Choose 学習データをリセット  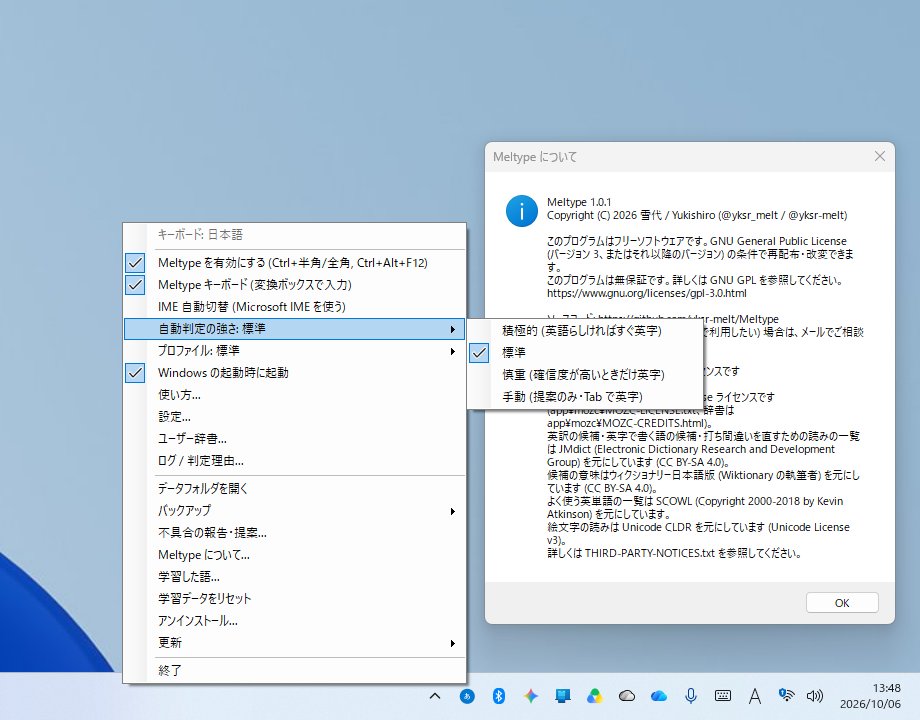pyautogui.click(x=294, y=599)
